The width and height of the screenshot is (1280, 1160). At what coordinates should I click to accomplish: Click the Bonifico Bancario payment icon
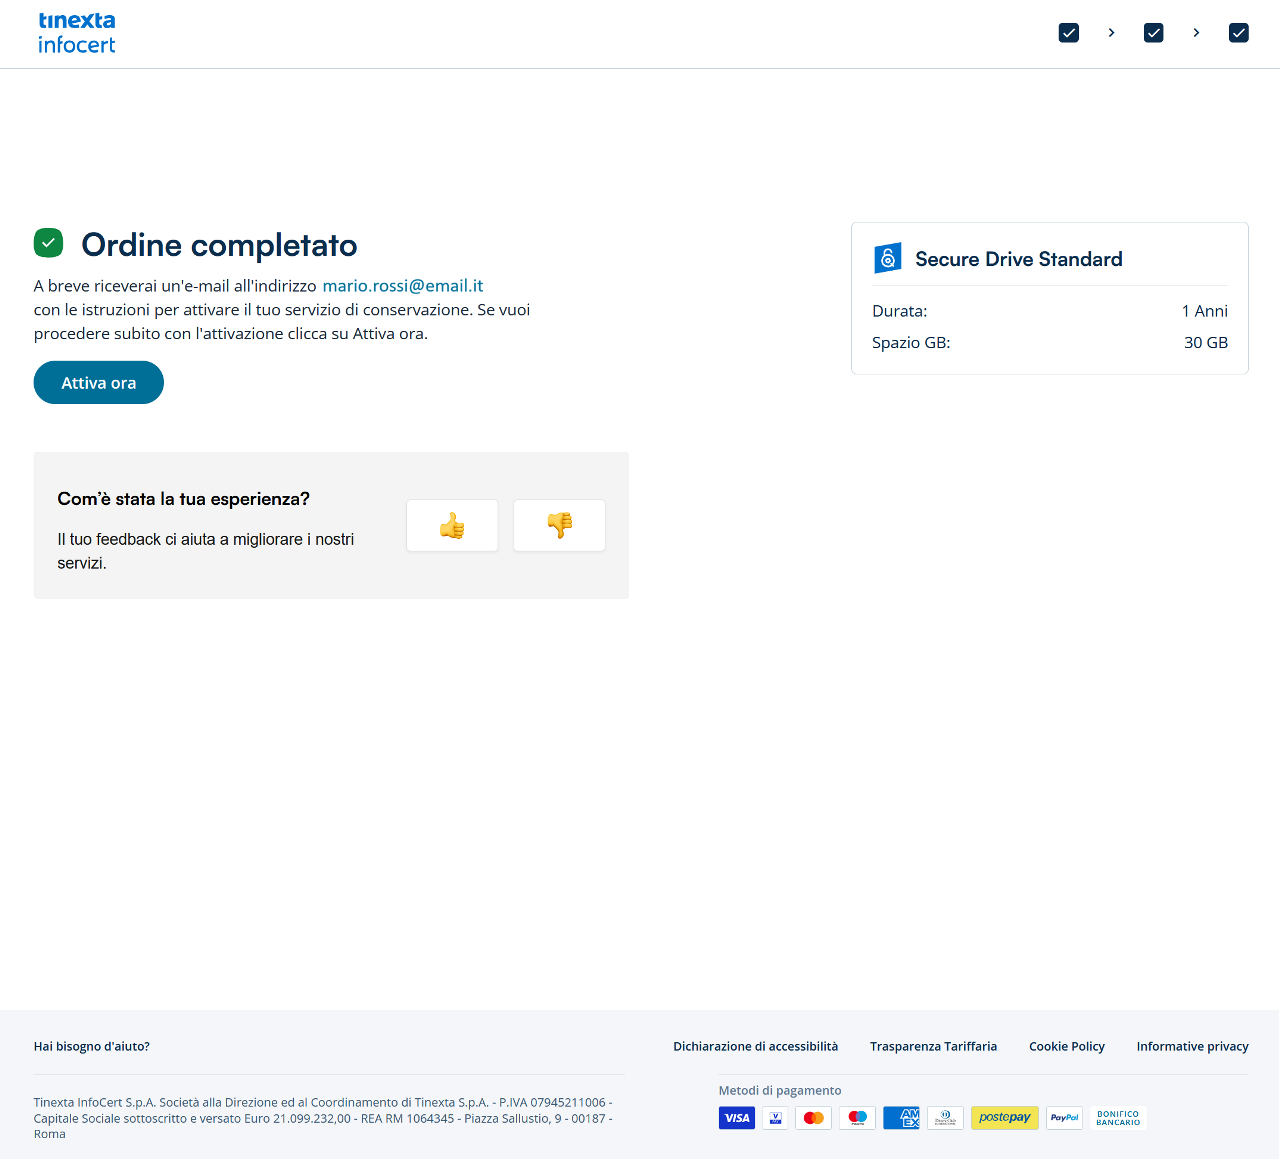(x=1118, y=1118)
